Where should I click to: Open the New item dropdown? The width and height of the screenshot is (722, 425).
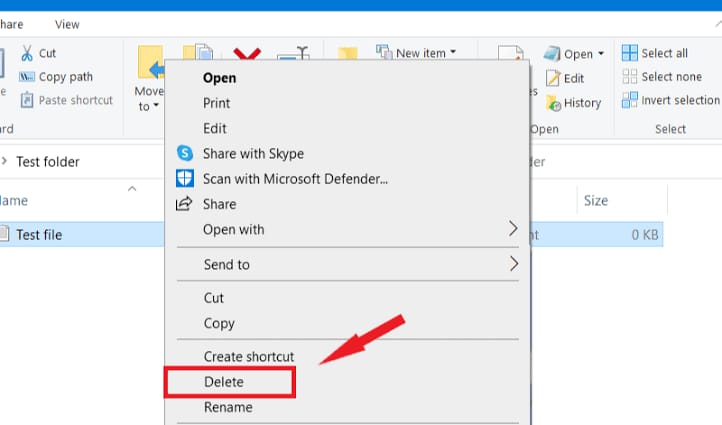coord(416,53)
